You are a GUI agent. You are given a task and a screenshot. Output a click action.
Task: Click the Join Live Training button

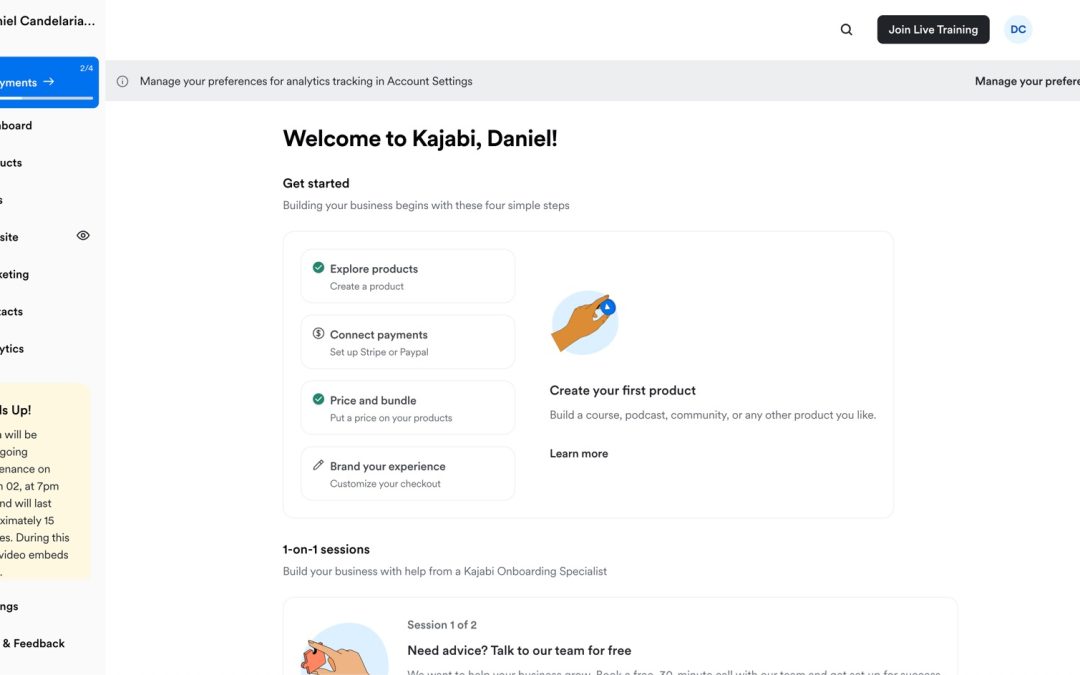(x=933, y=30)
